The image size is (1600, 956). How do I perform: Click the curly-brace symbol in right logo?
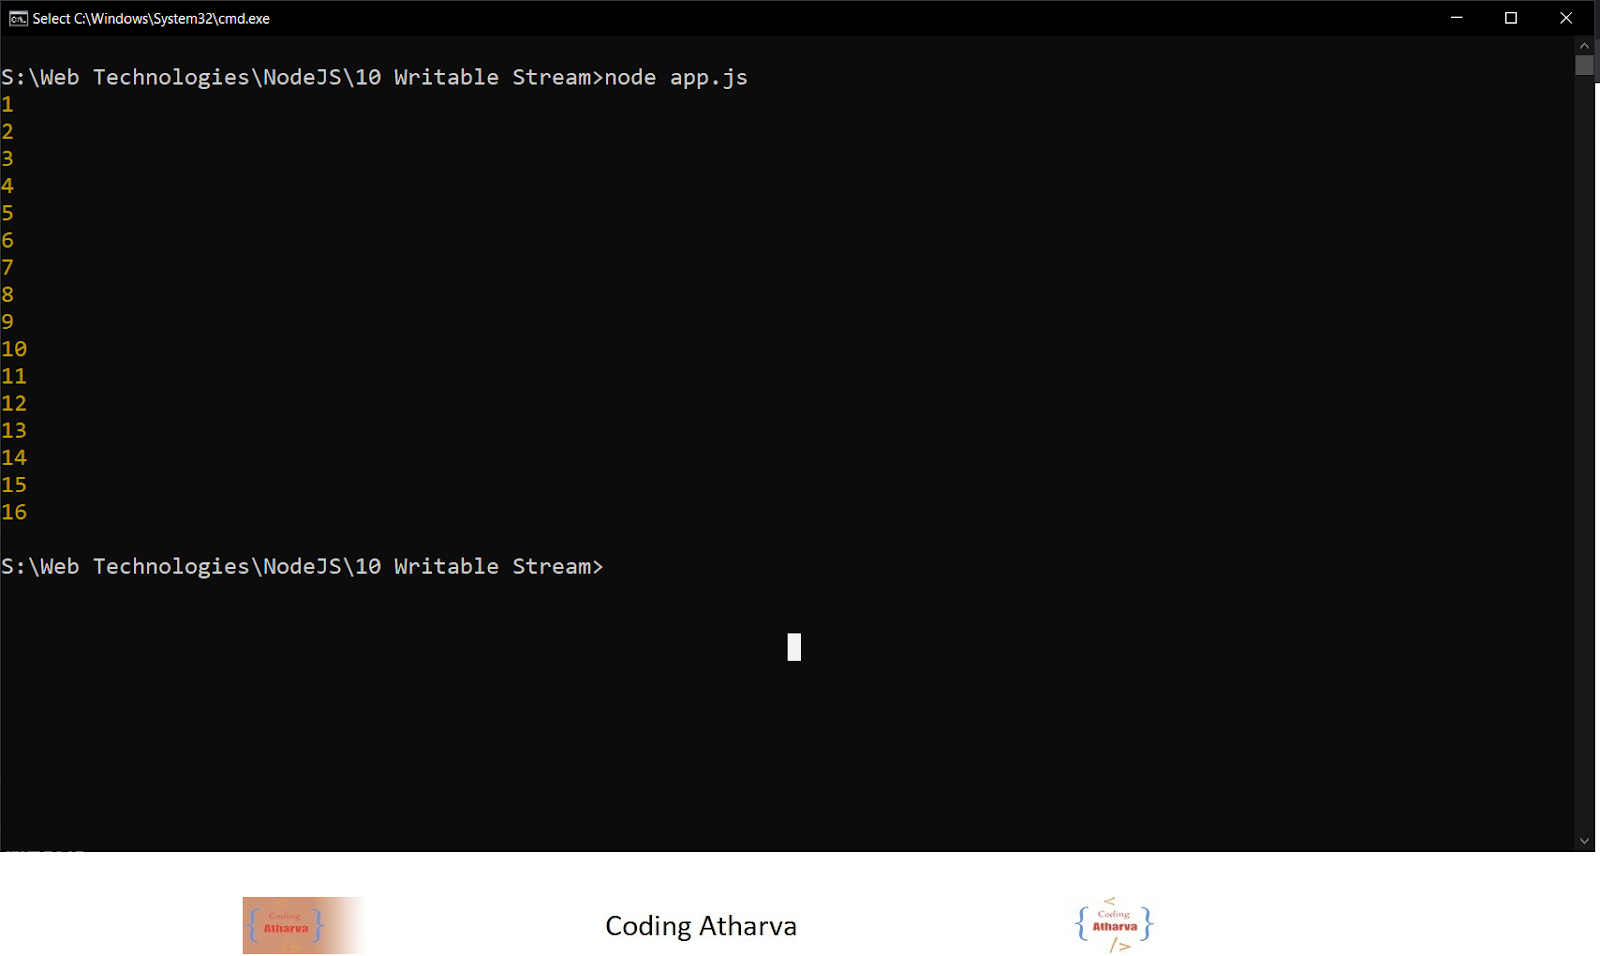click(1080, 922)
